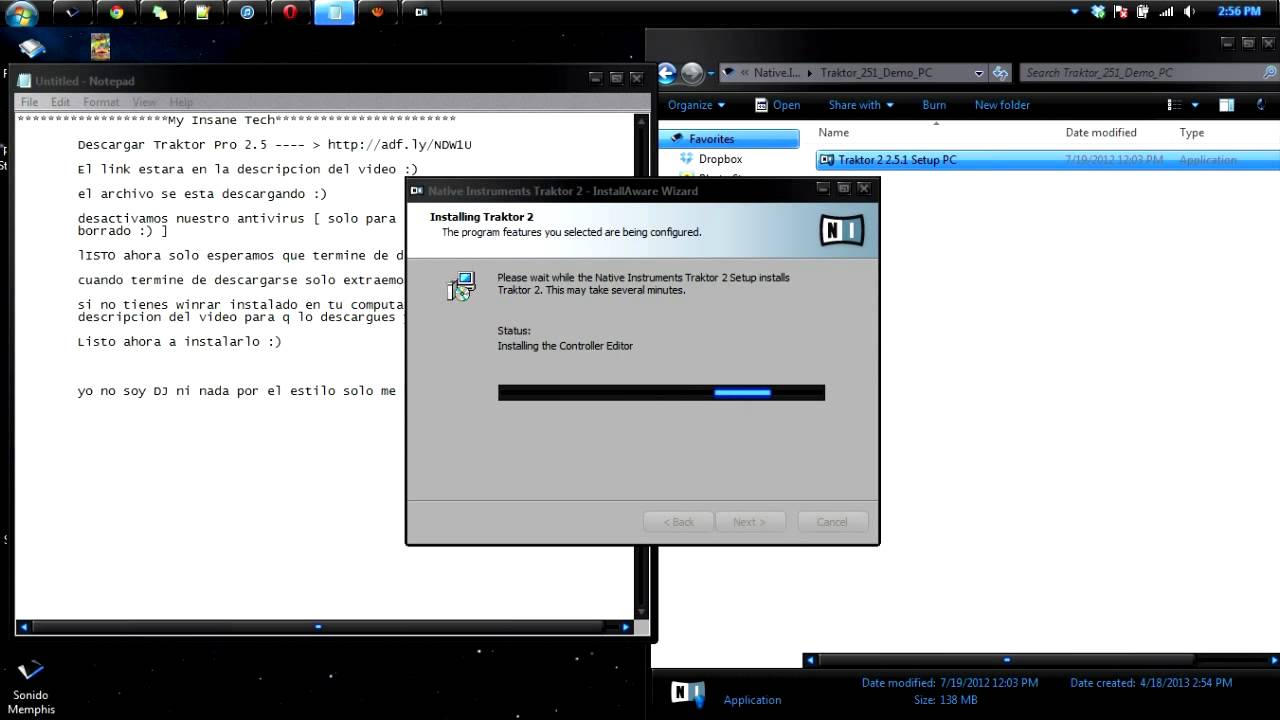Open the 2:56 PM clock

(x=1239, y=12)
